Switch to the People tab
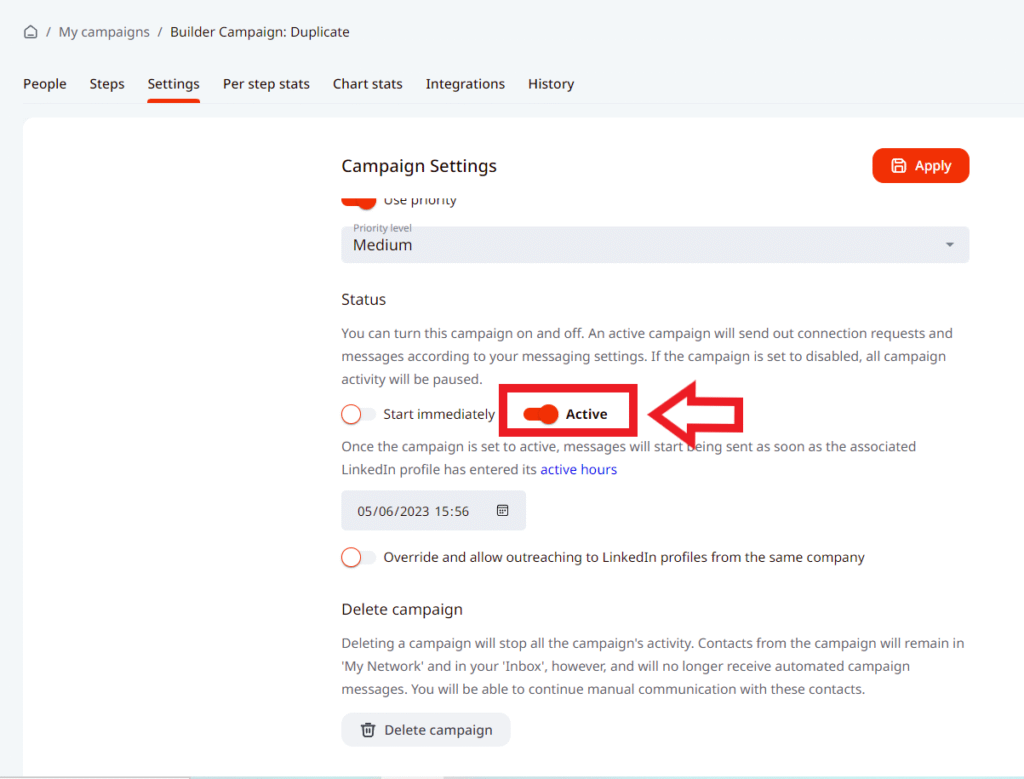1024x779 pixels. coord(45,84)
